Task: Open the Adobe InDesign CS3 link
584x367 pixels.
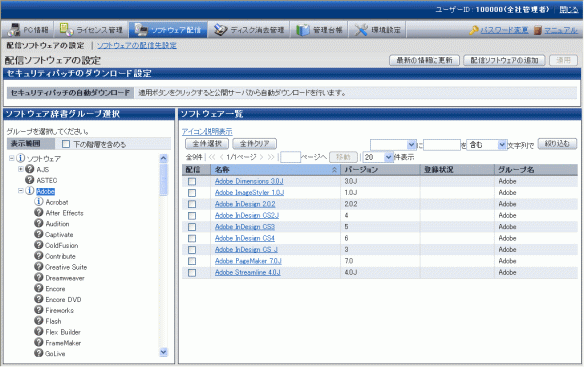Action: [x=245, y=227]
